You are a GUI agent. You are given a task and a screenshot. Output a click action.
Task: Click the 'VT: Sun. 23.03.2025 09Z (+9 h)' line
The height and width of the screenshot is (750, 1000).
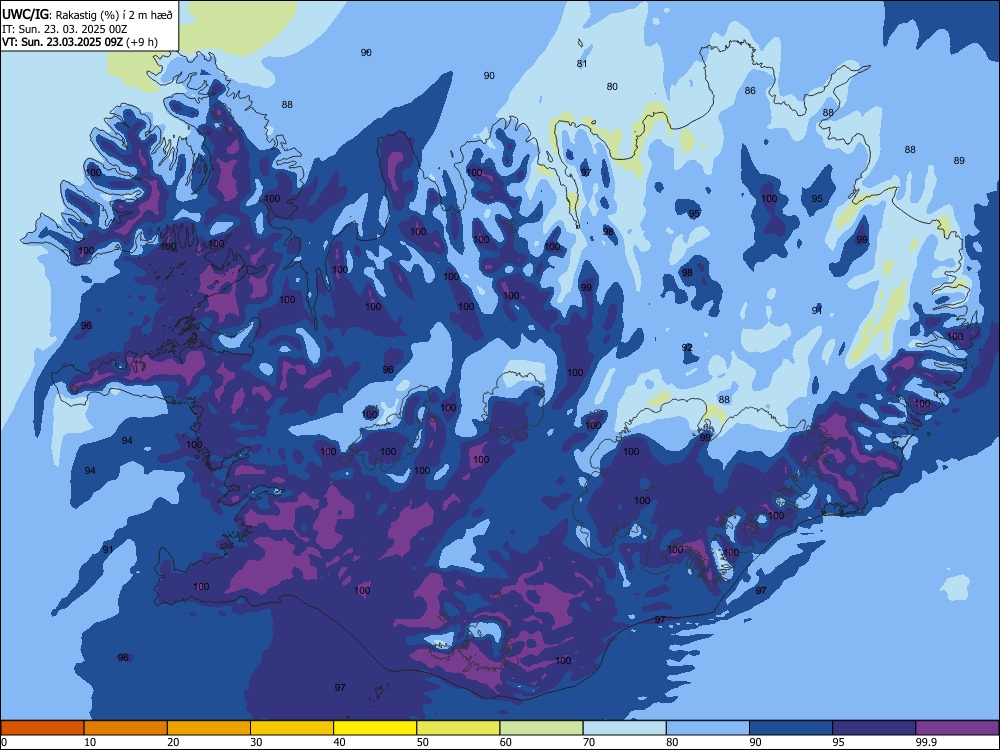point(80,42)
